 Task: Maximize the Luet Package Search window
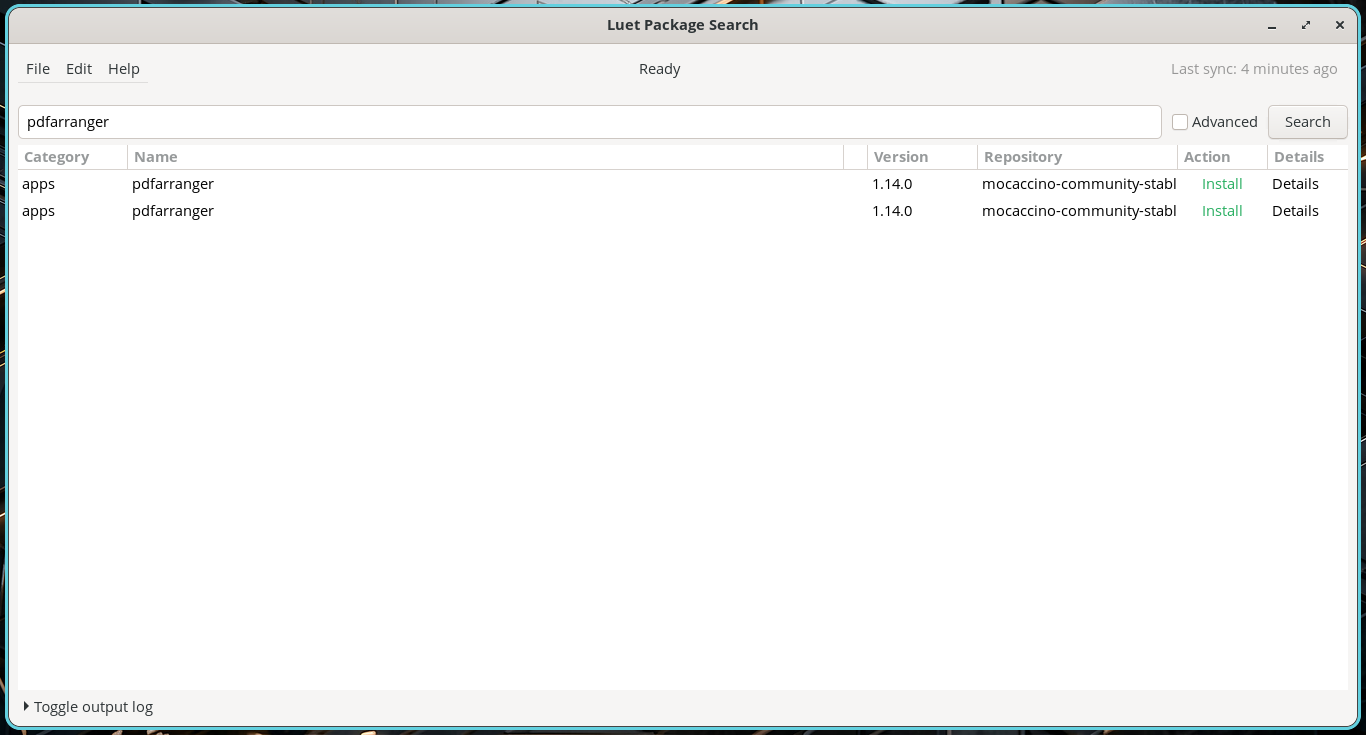click(x=1306, y=26)
